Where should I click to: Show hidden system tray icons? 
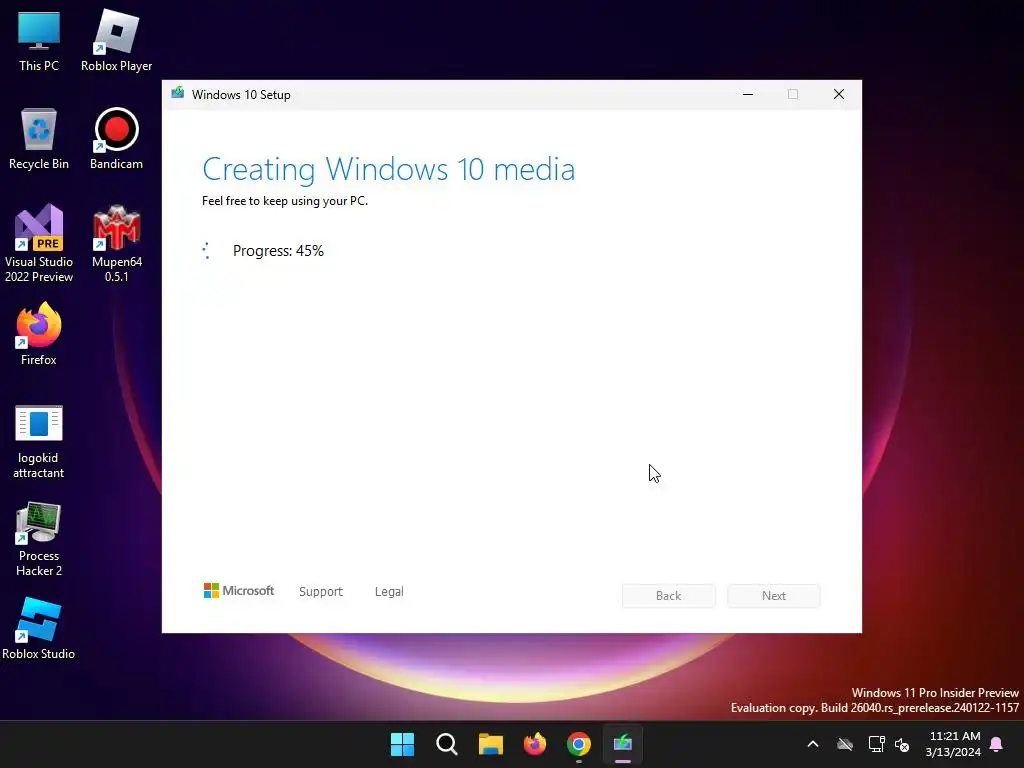click(x=813, y=744)
